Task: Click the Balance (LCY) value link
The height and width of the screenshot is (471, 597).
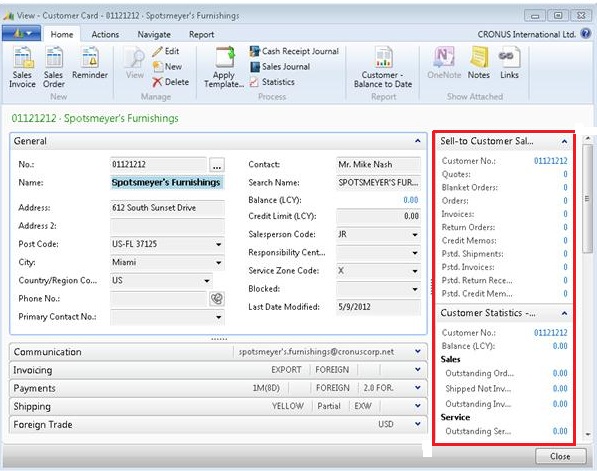Action: point(410,200)
